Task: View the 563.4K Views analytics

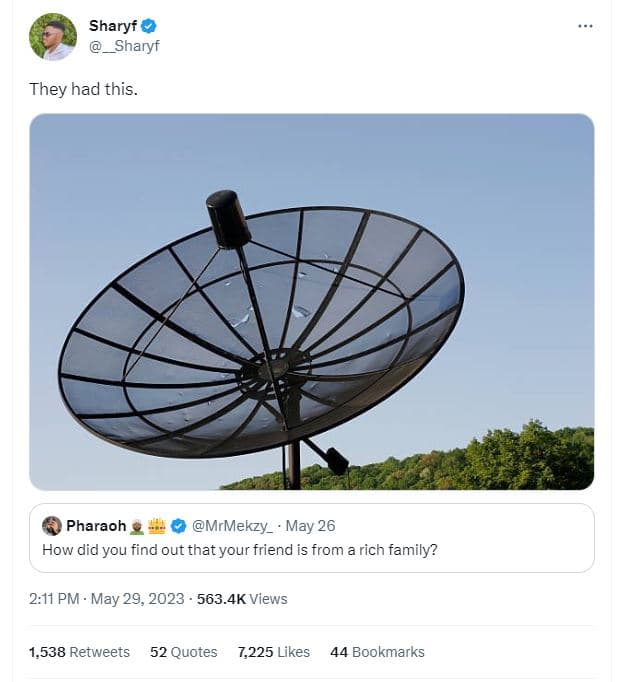Action: point(242,599)
